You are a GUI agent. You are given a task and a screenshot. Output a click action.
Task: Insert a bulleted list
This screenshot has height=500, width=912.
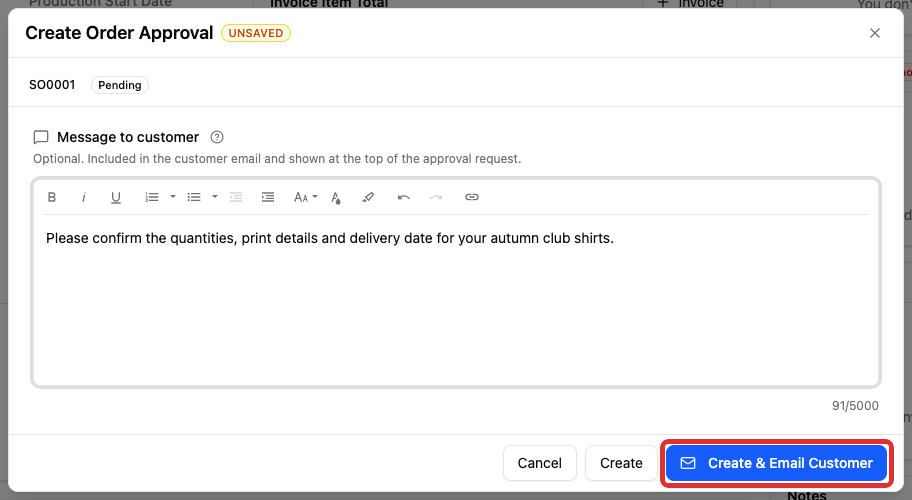[194, 197]
